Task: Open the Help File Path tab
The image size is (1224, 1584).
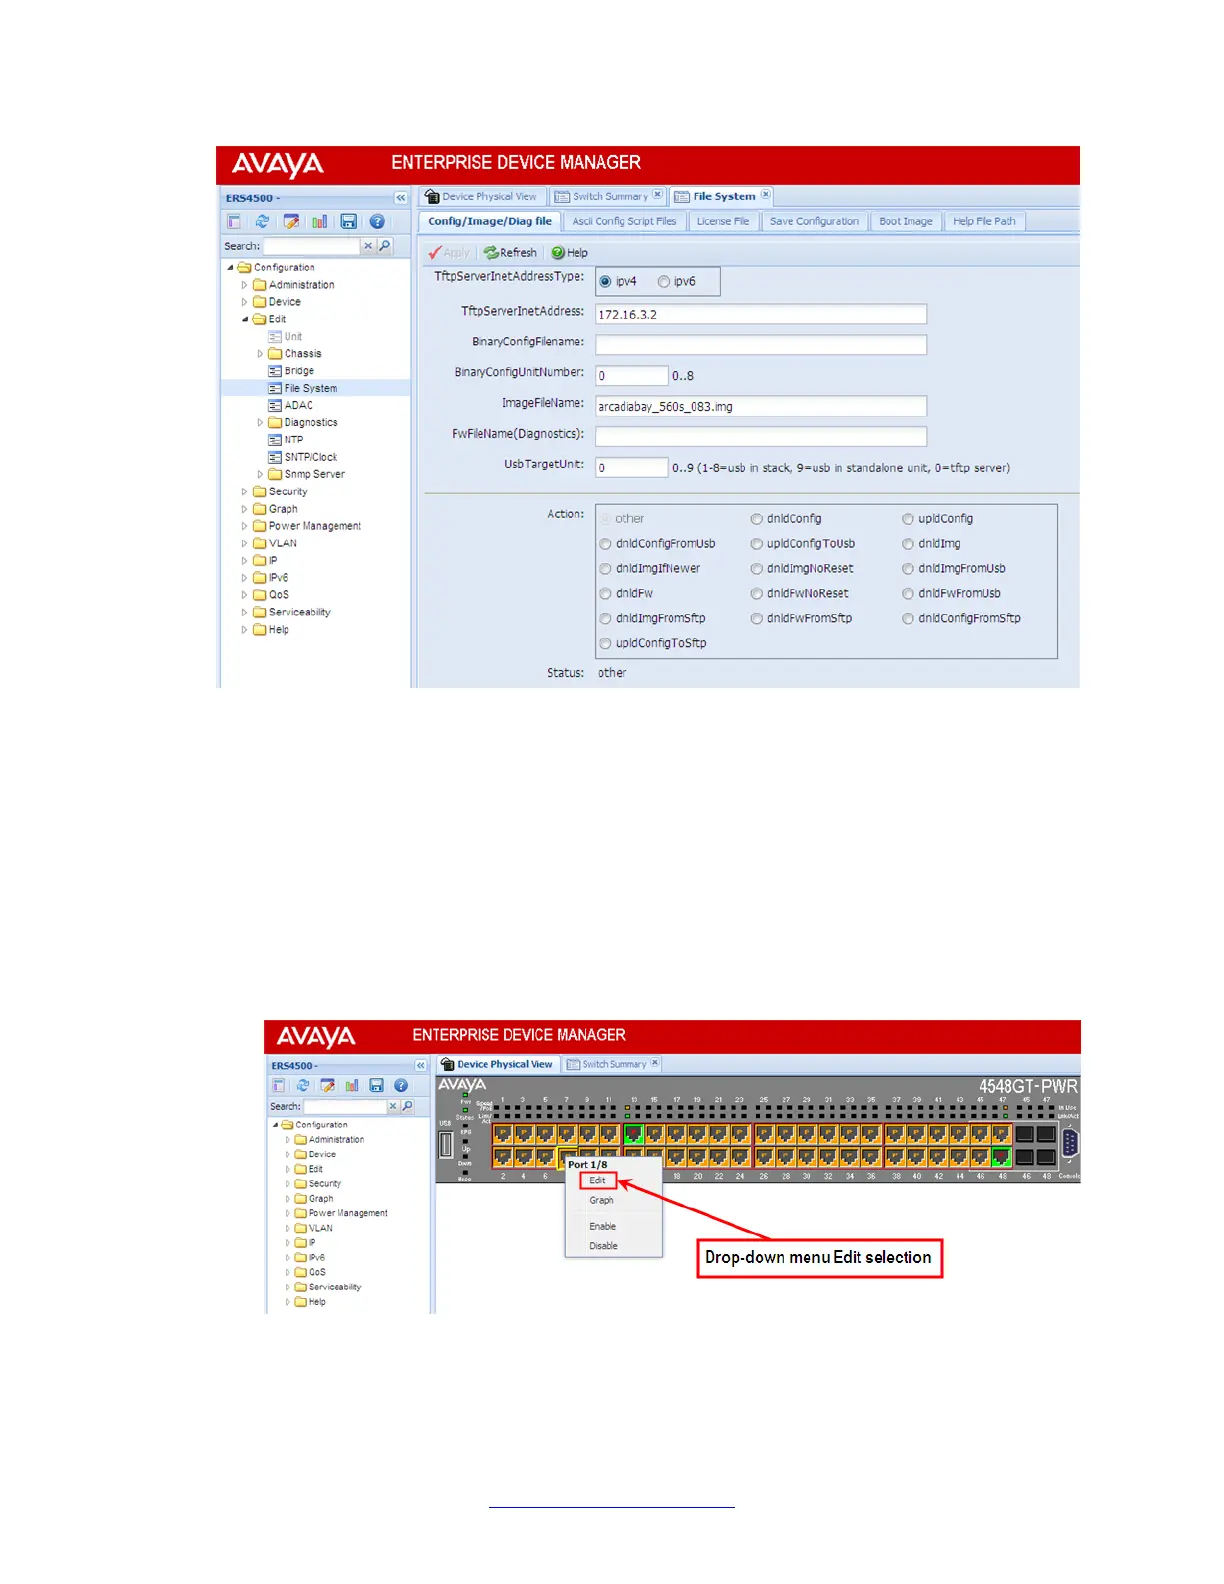Action: 984,221
